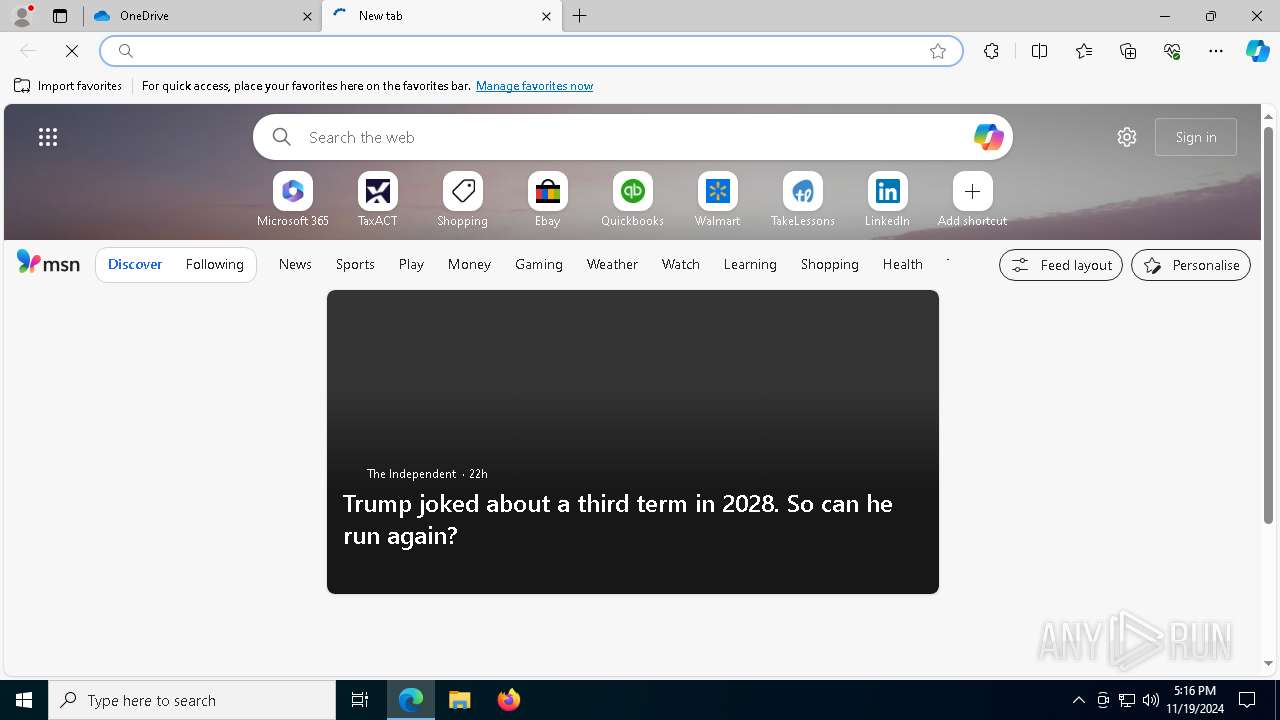The width and height of the screenshot is (1280, 720).
Task: Click Import favorites
Action: coord(68,86)
